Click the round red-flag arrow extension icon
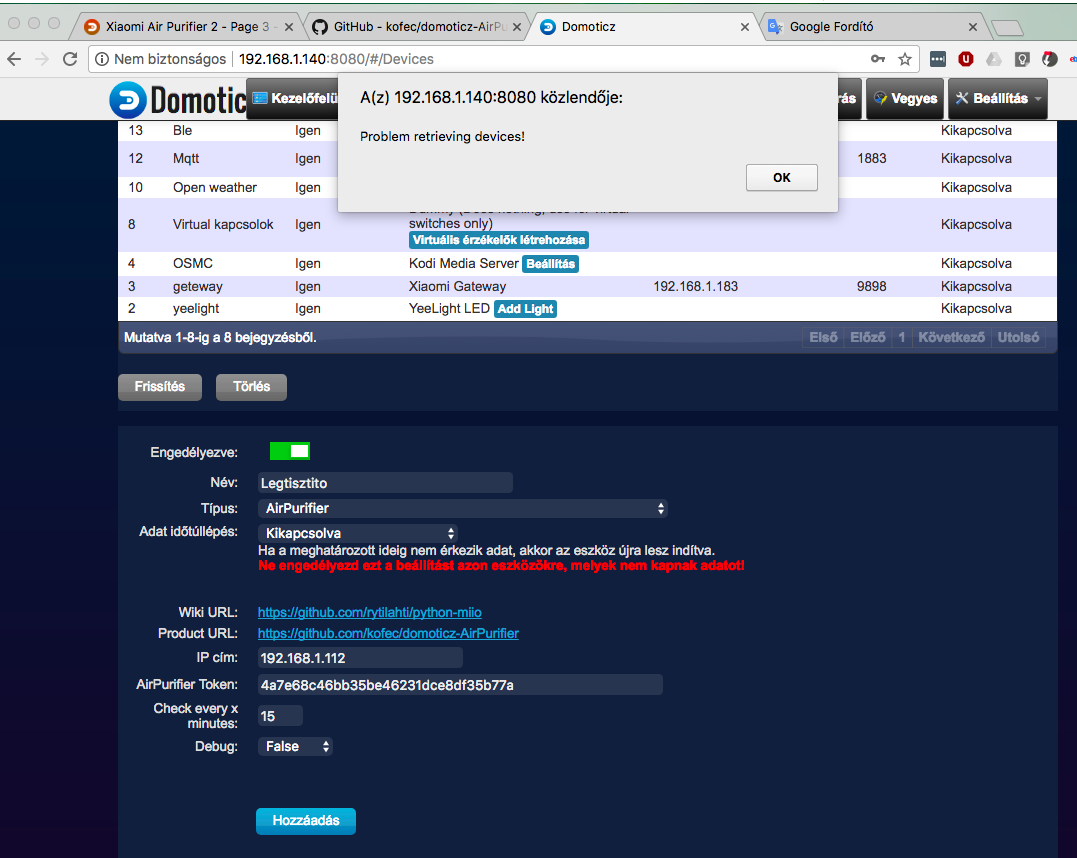This screenshot has width=1077, height=858. click(1050, 59)
